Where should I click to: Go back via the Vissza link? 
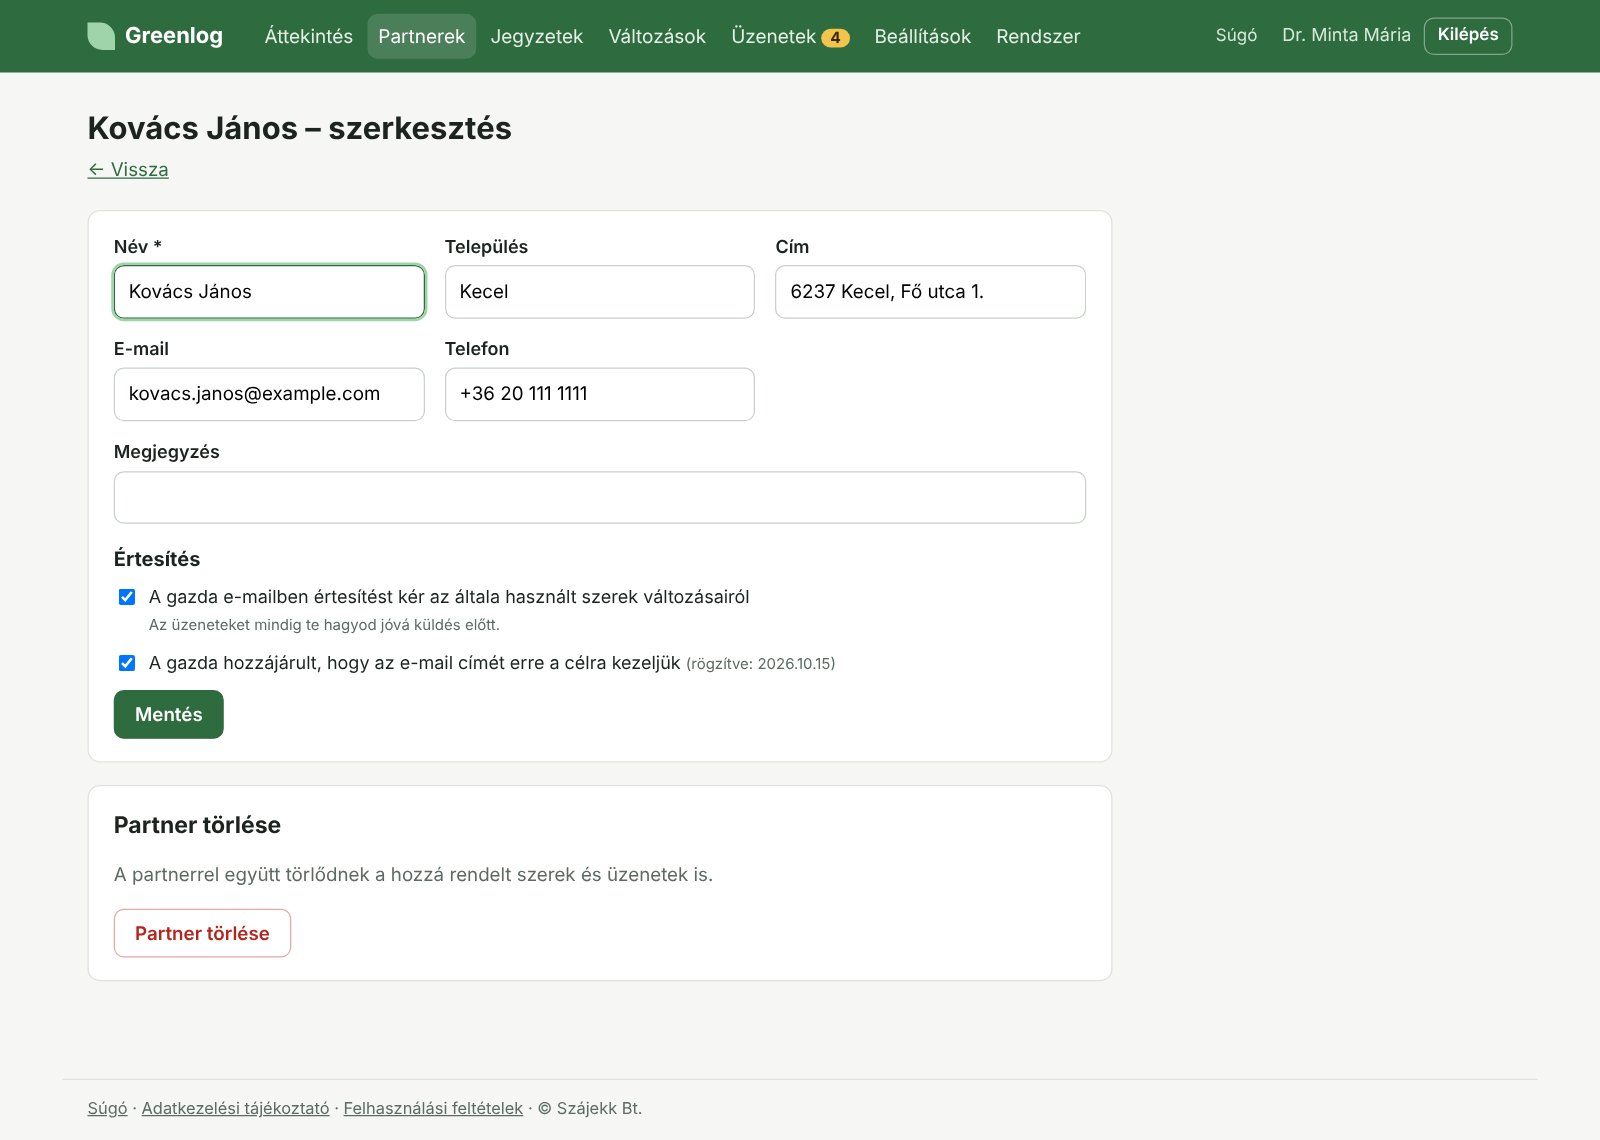tap(128, 170)
